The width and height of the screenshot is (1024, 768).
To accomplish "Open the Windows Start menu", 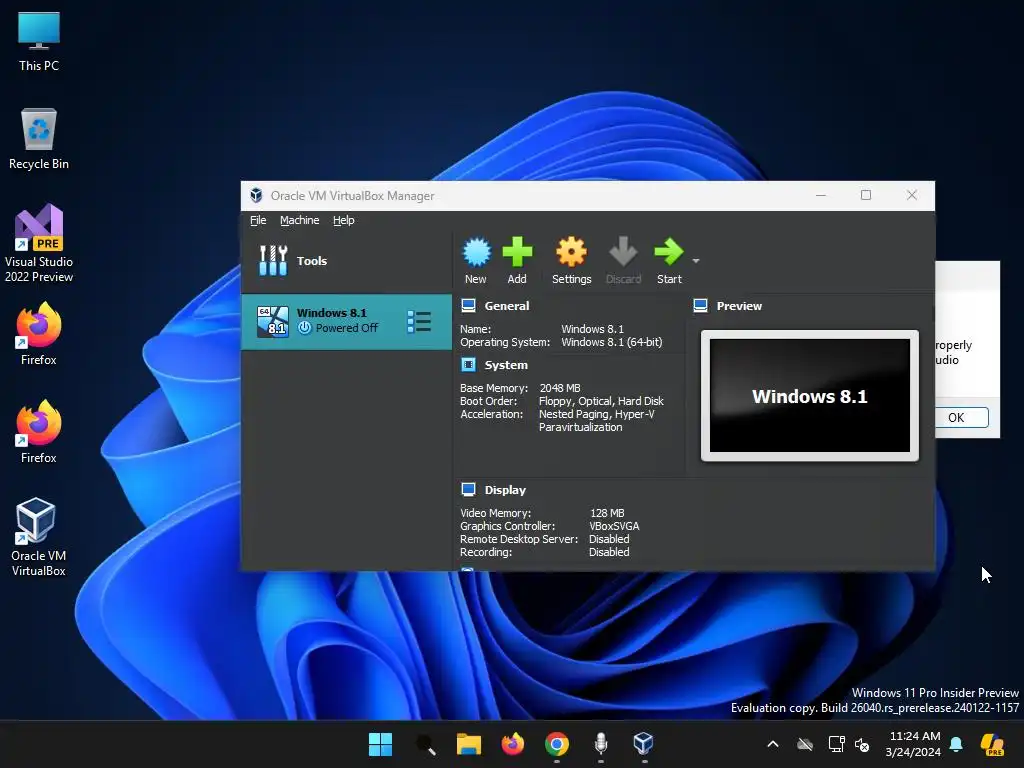I will pos(380,744).
